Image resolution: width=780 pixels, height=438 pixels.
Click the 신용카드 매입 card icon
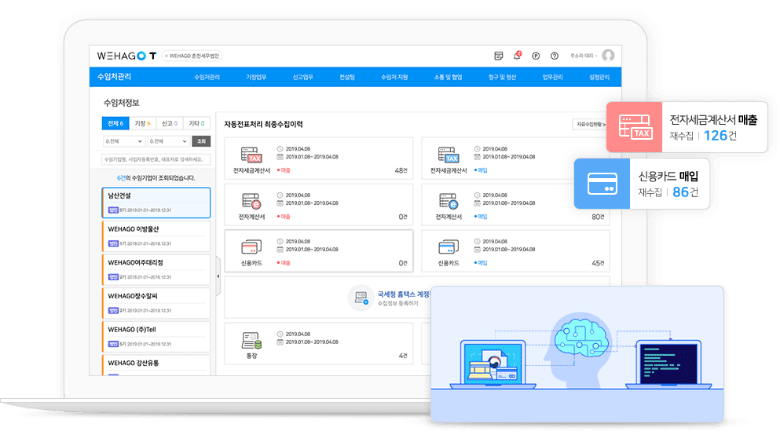pos(448,247)
